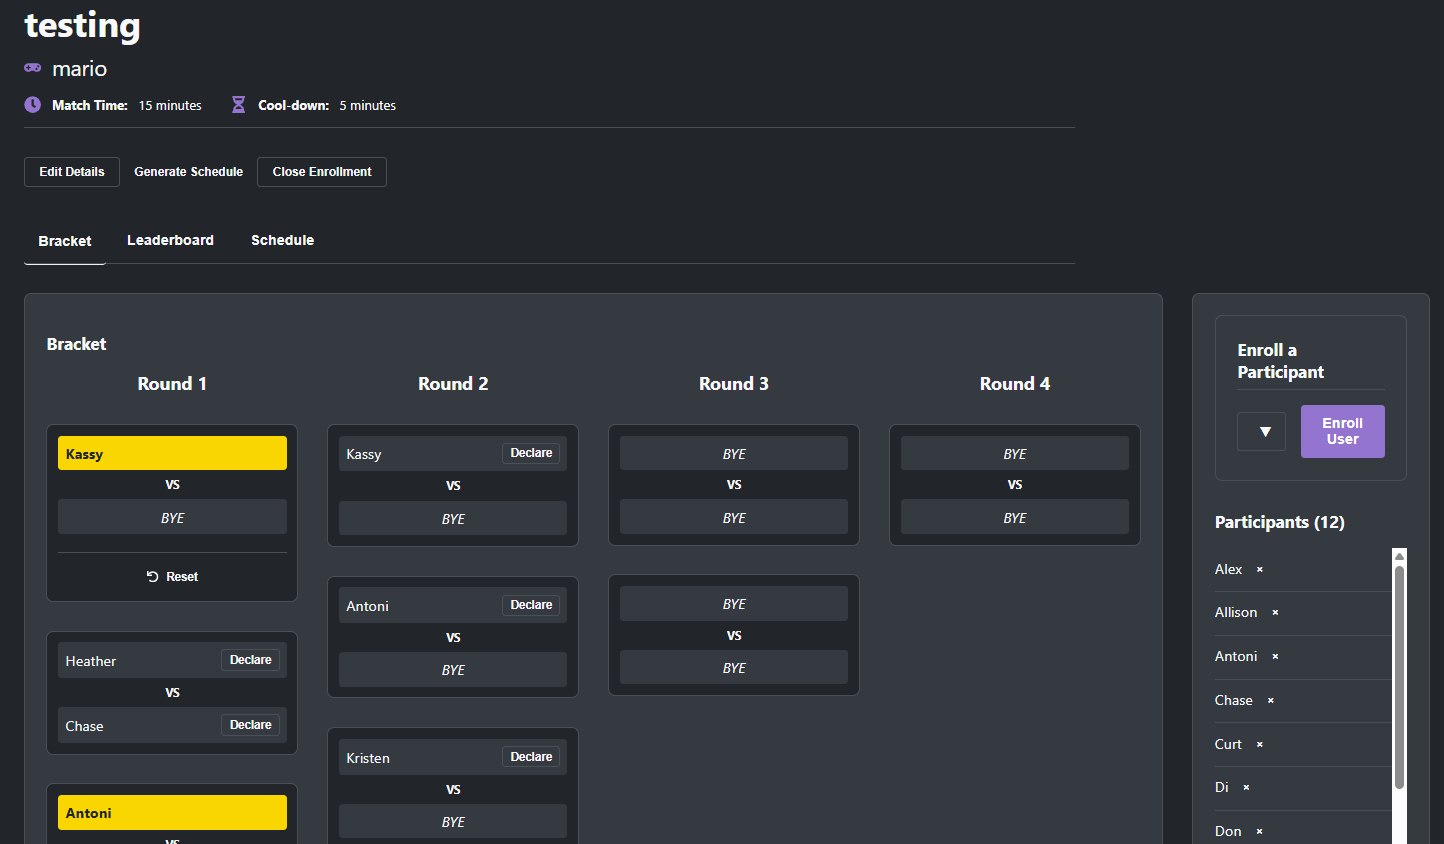Remove Chase from participants via x icon
Screen dimensions: 1444x844
[1271, 700]
